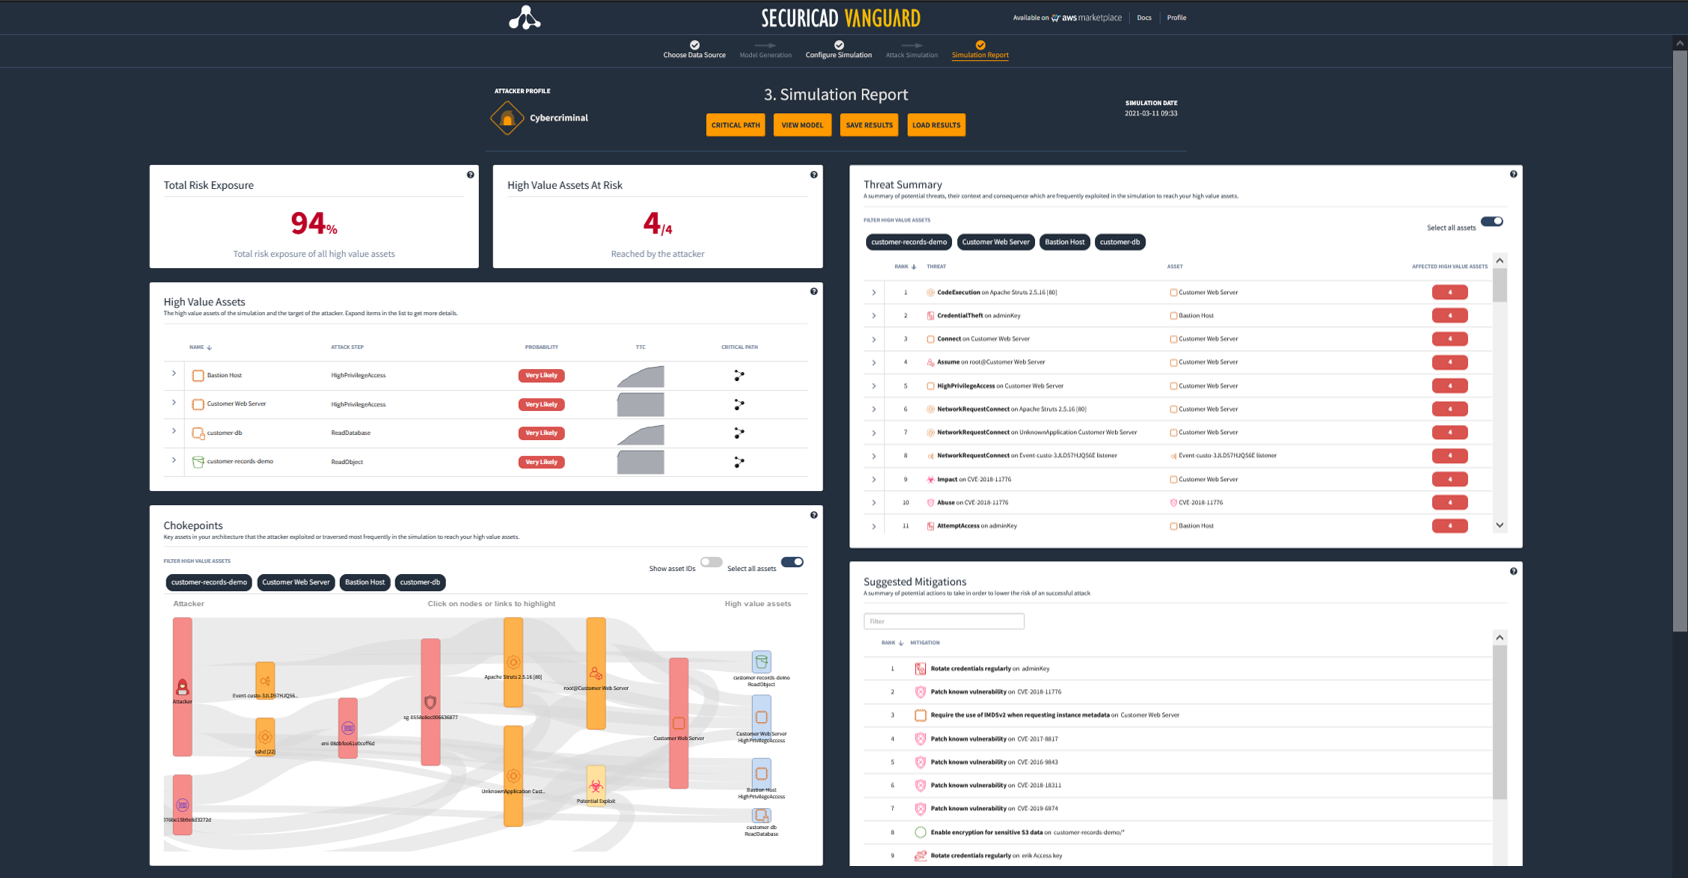The width and height of the screenshot is (1688, 878).
Task: Click the IMDSv2 mitigation row icon
Action: (x=920, y=715)
